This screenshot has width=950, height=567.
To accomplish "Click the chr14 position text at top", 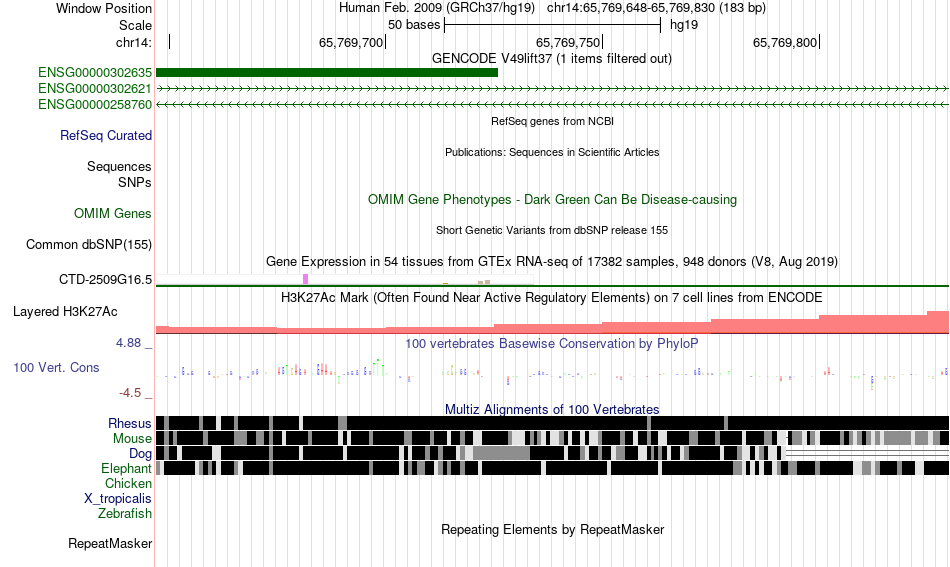I will tap(656, 8).
